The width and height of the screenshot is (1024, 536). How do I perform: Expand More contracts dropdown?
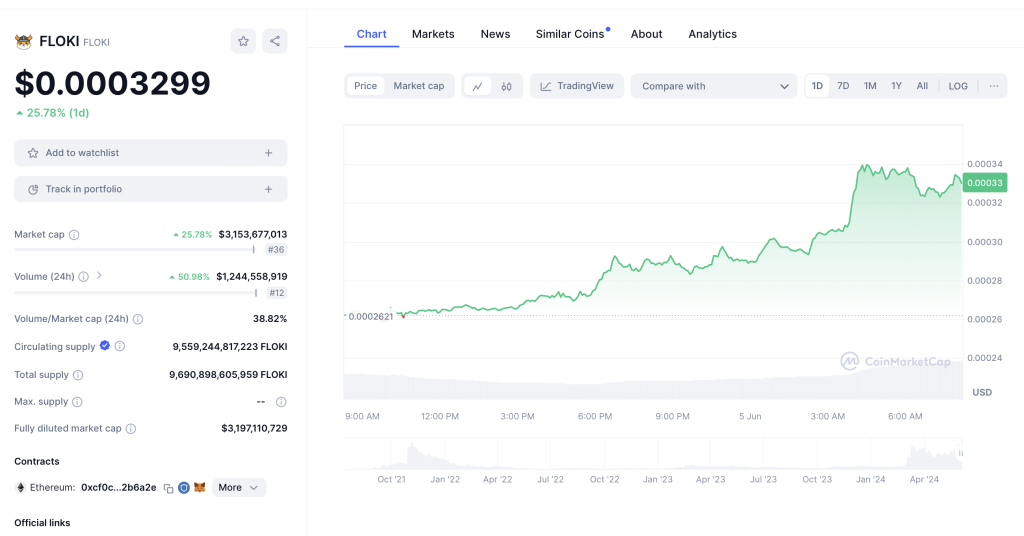coord(239,488)
